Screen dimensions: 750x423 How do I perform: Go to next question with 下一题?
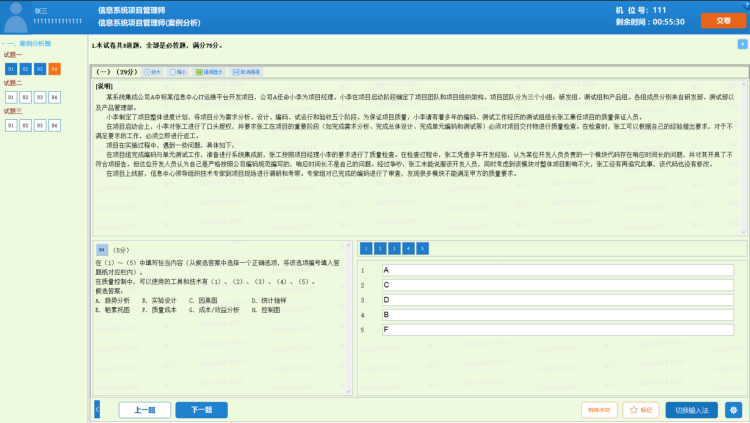pyautogui.click(x=201, y=410)
